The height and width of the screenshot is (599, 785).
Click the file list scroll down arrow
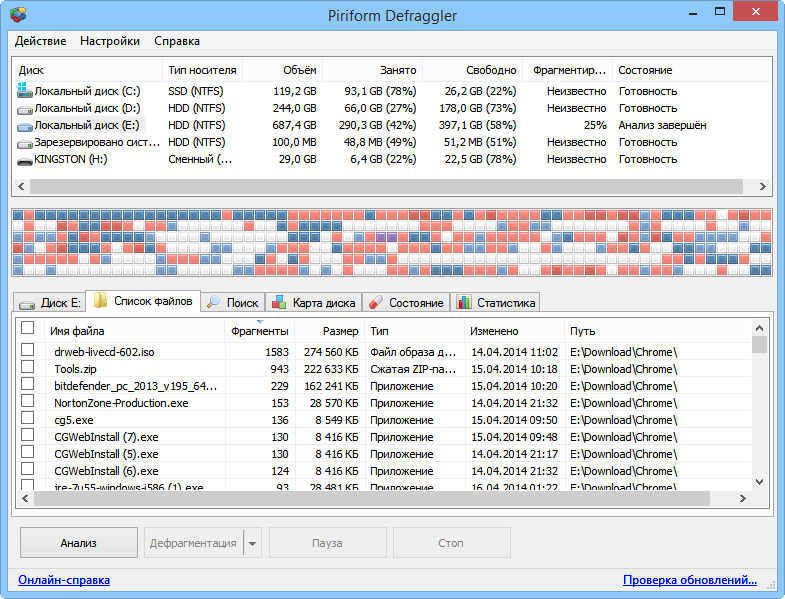(759, 482)
